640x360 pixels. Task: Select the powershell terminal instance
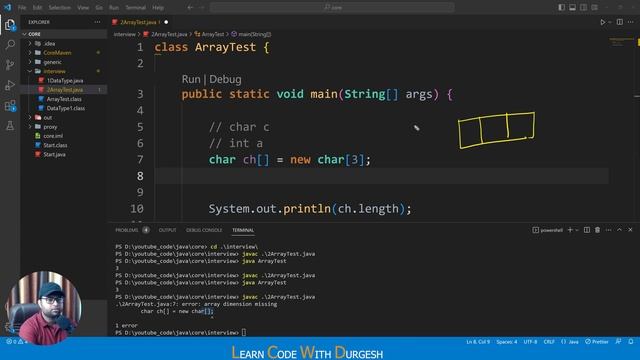tap(547, 230)
